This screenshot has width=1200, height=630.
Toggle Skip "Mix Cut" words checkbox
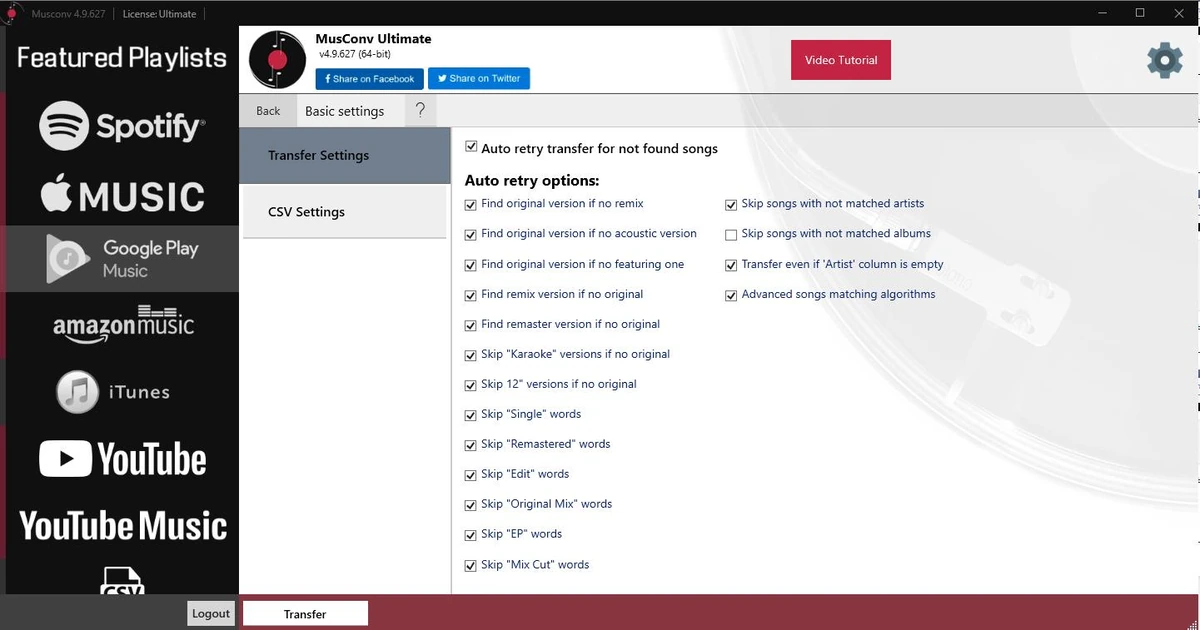tap(471, 566)
